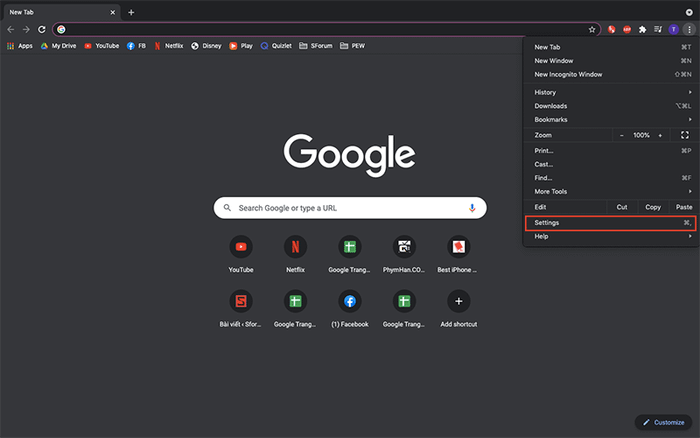The height and width of the screenshot is (438, 700).
Task: Expand the Bookmarks submenu
Action: point(611,120)
